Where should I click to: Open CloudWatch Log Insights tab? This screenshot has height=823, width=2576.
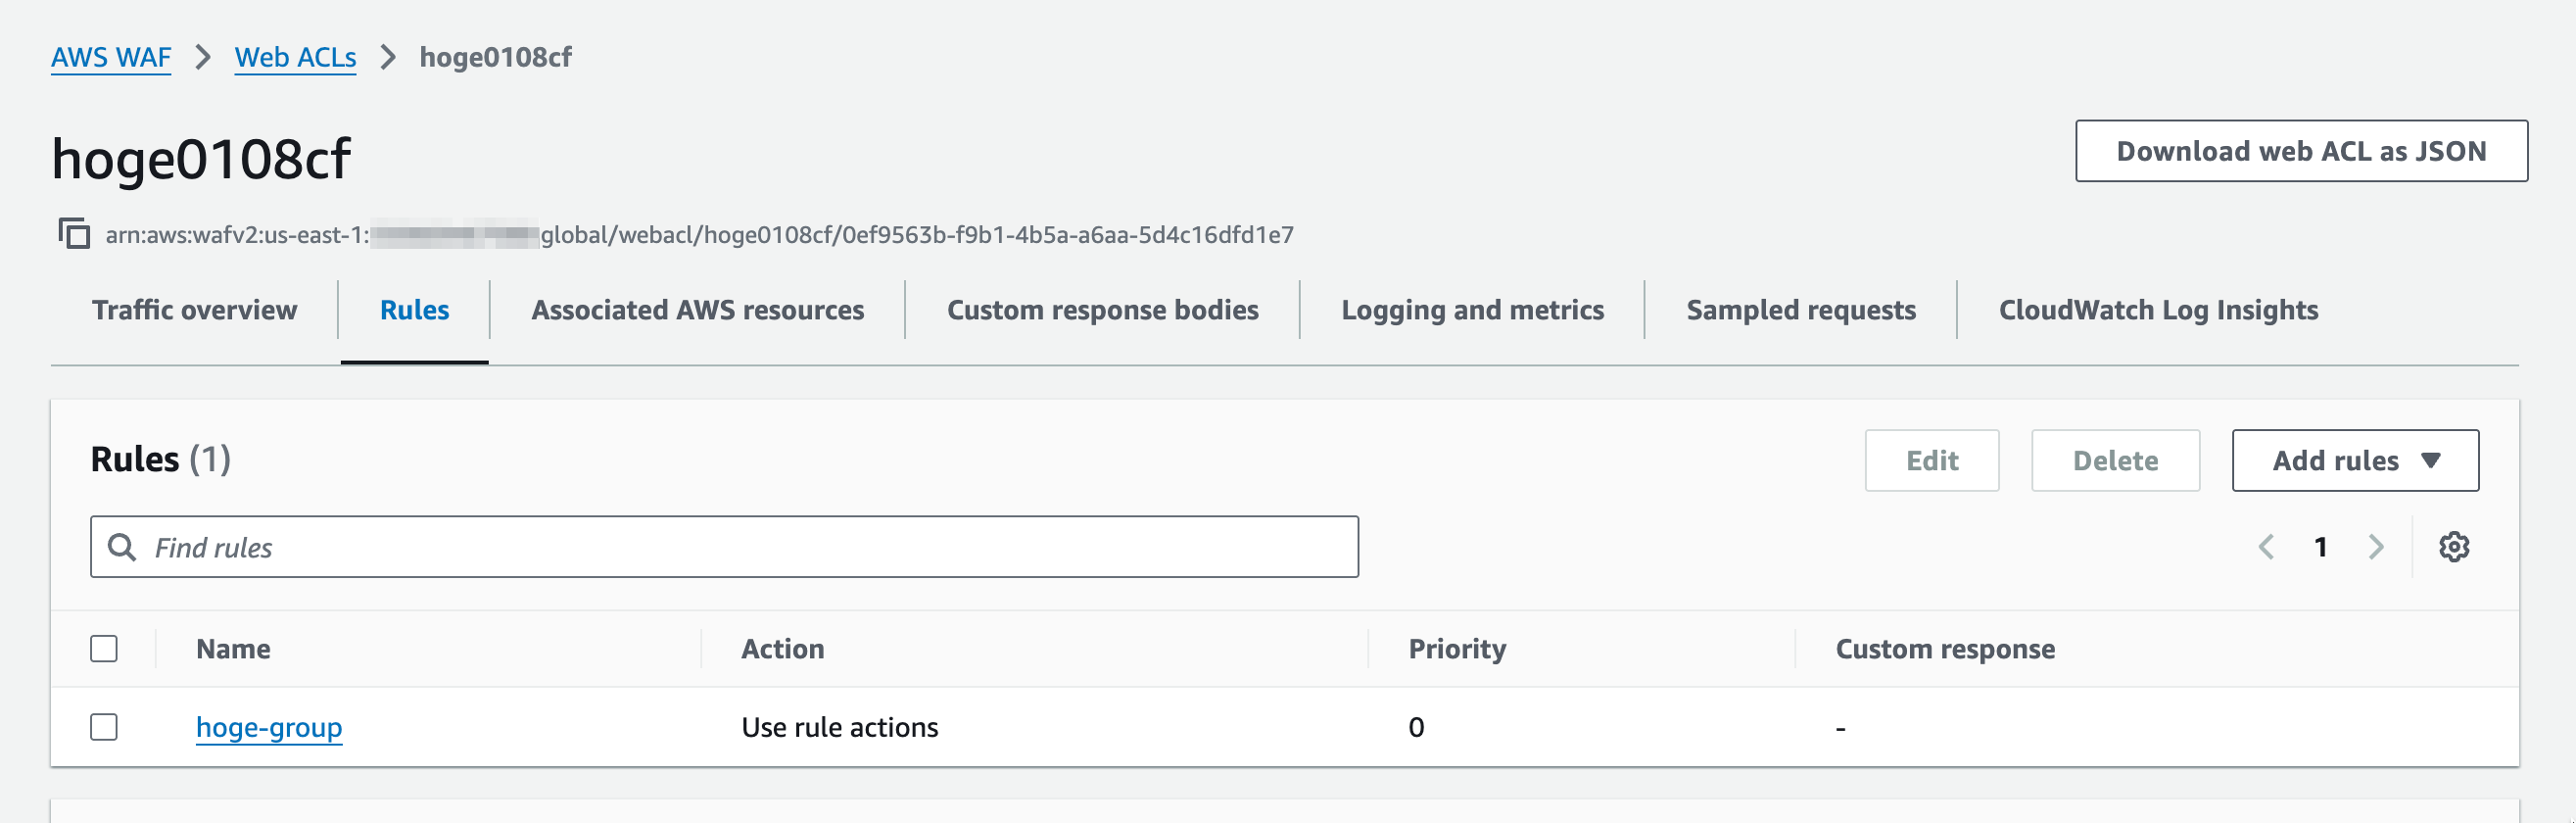point(2157,311)
